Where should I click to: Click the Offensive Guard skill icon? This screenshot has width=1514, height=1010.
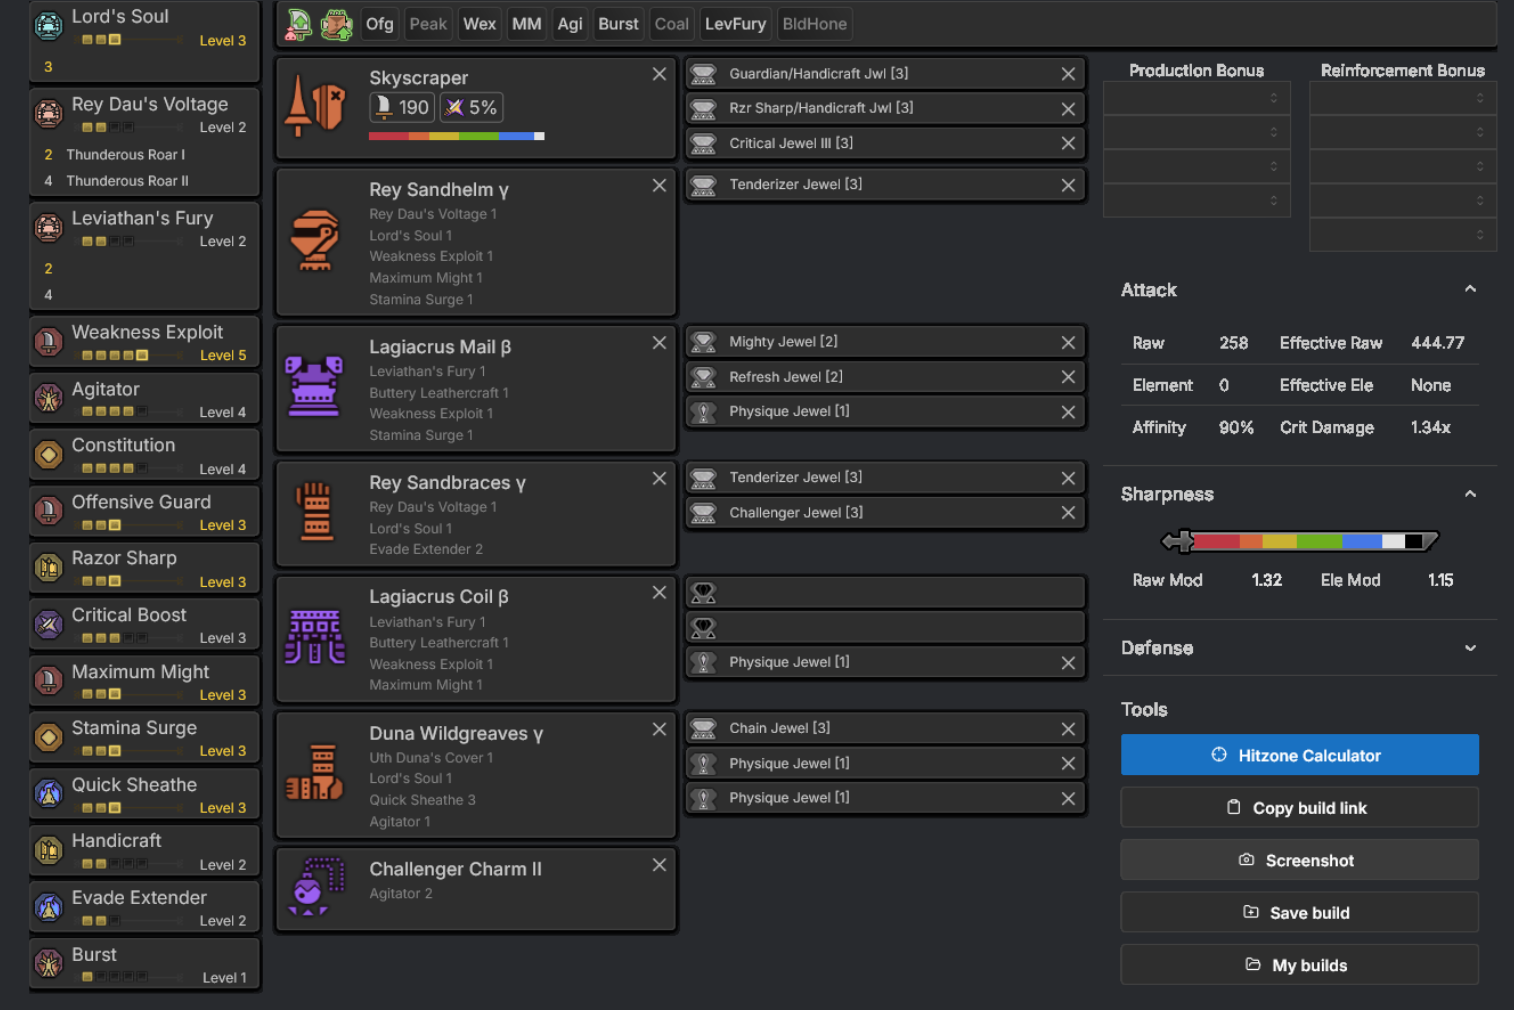point(48,511)
